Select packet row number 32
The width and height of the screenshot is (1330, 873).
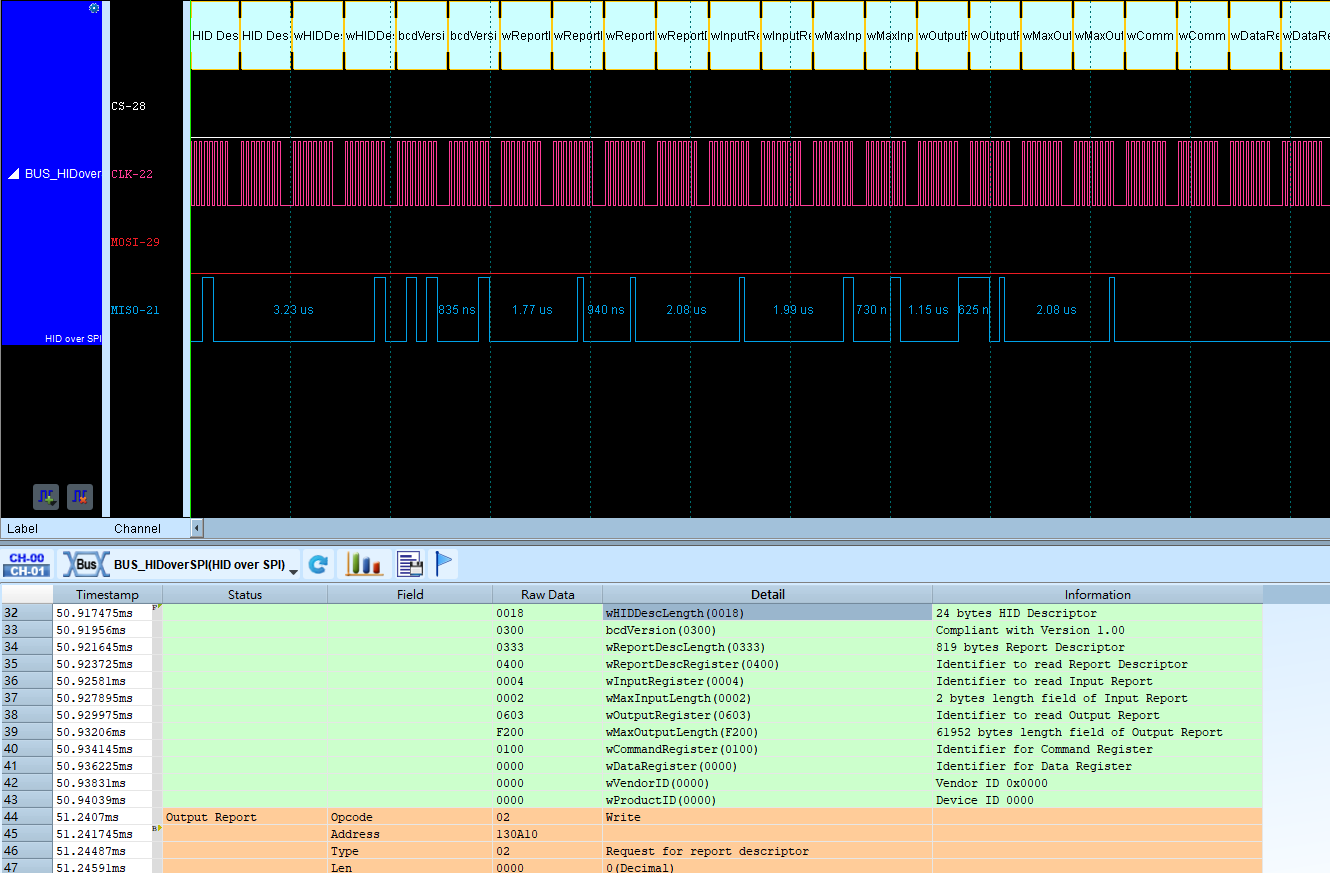point(26,613)
